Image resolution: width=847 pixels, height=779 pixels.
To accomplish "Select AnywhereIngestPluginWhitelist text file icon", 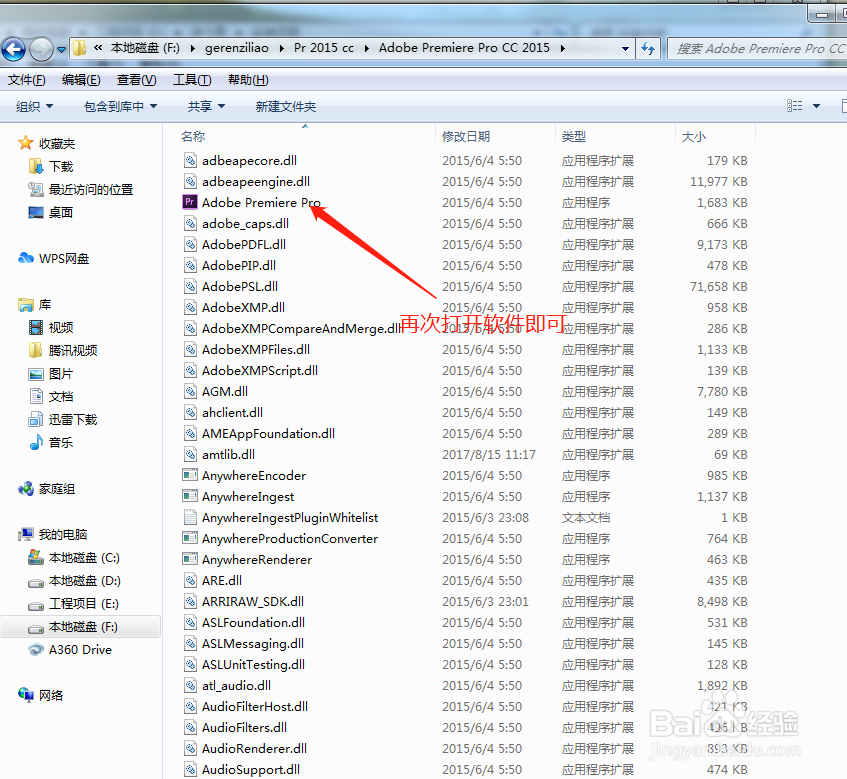I will [190, 518].
